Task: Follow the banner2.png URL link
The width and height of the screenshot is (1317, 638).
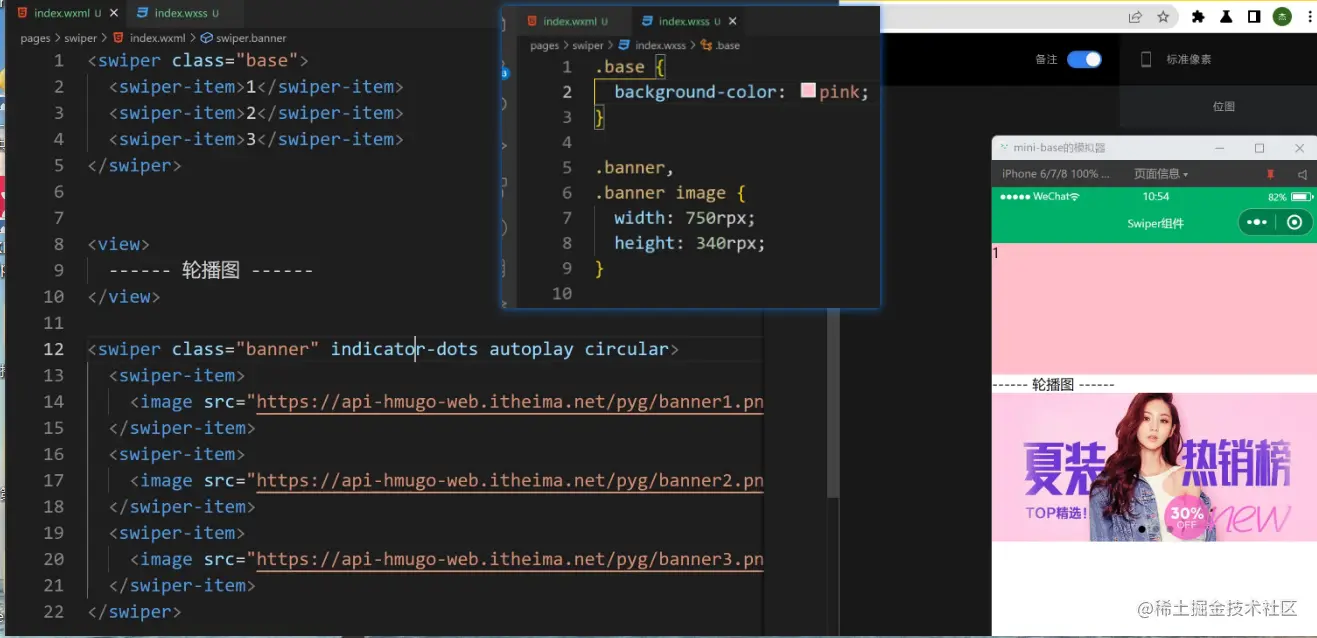Action: [510, 481]
